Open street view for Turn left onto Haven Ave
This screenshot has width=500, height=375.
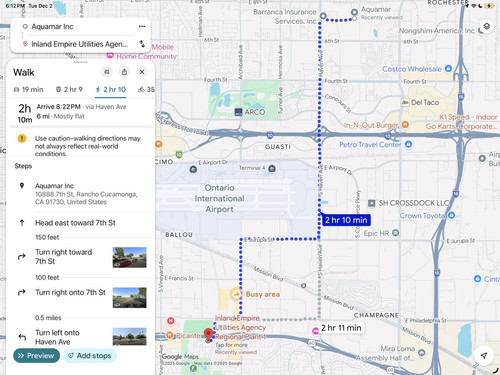(x=130, y=337)
